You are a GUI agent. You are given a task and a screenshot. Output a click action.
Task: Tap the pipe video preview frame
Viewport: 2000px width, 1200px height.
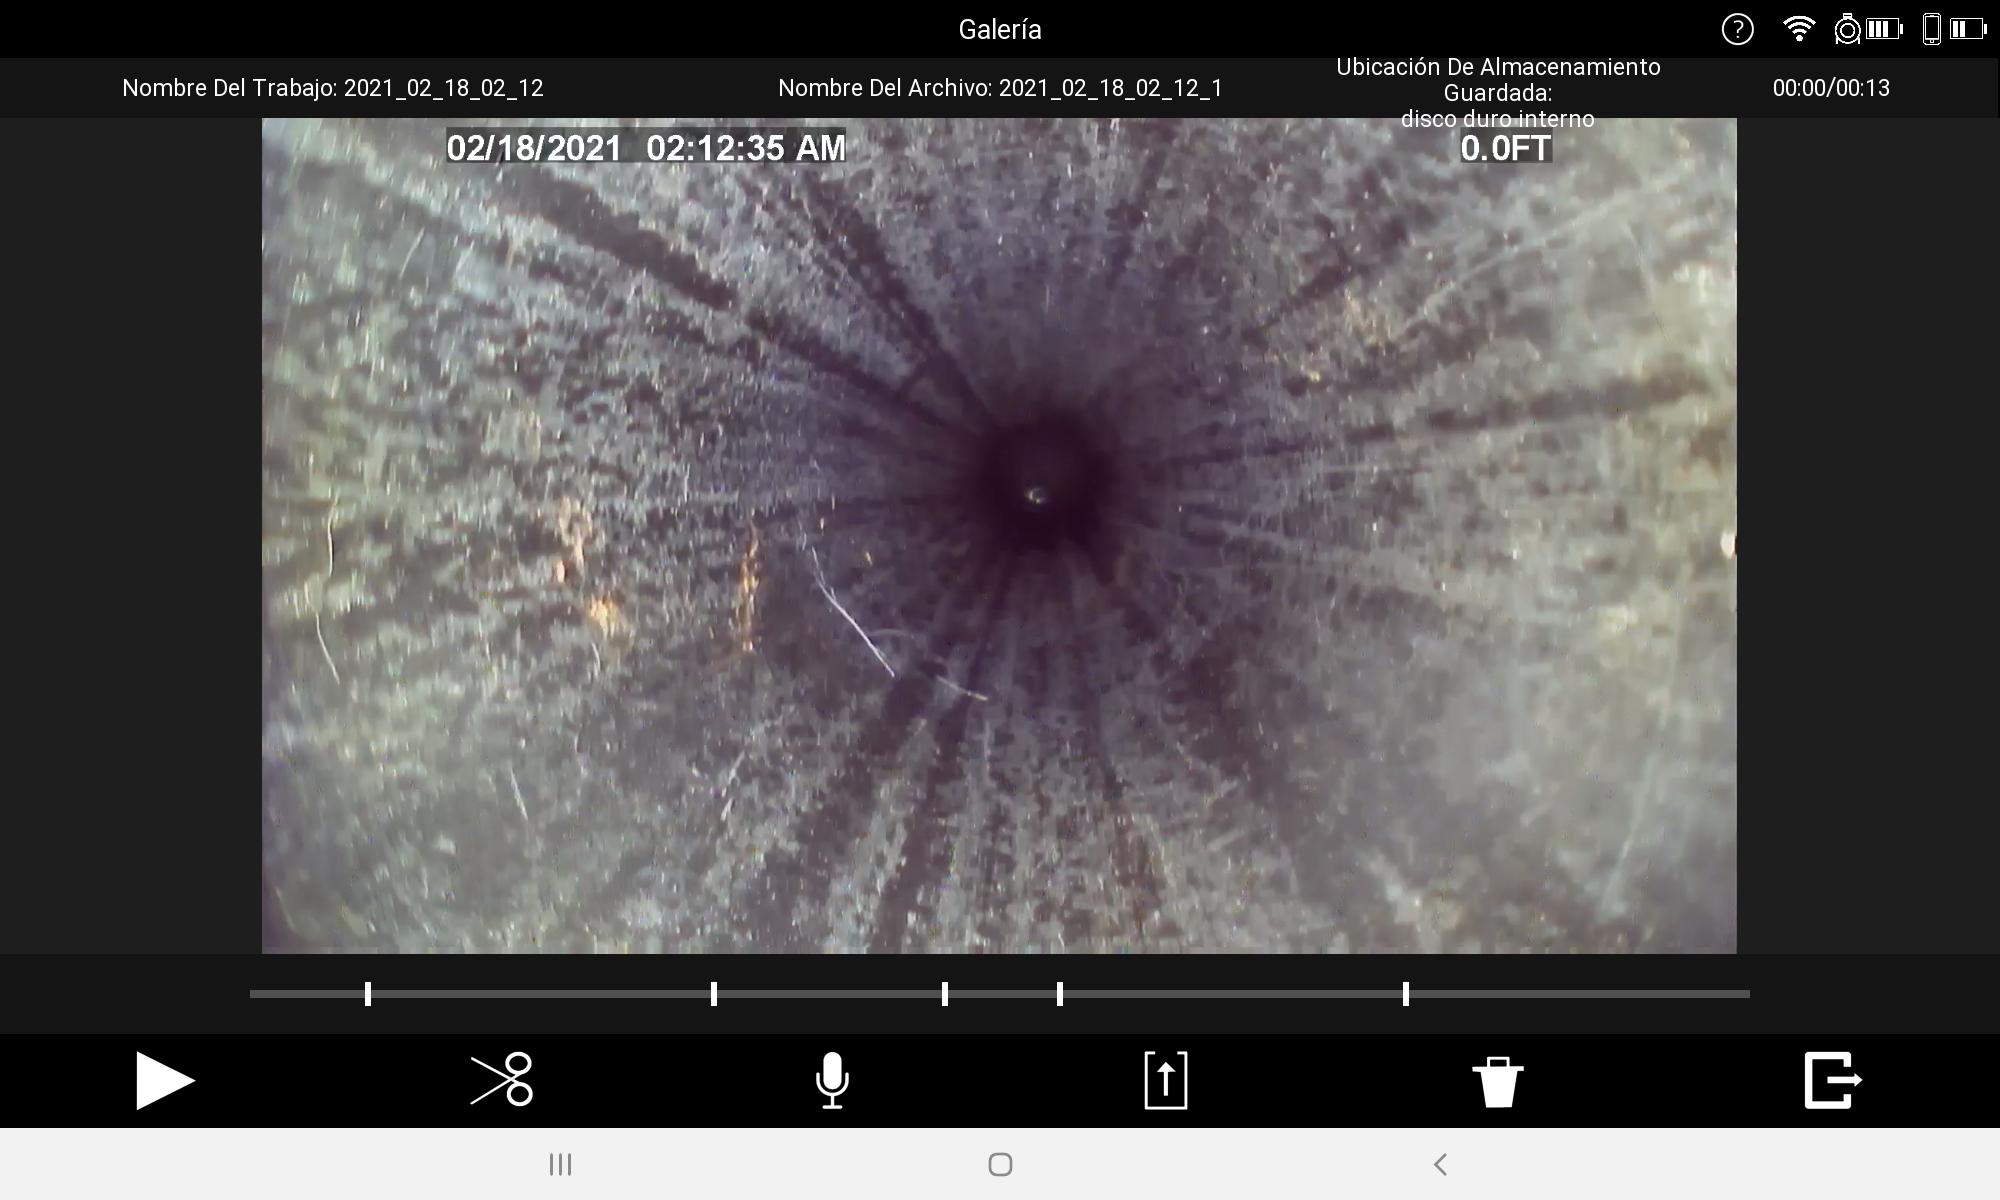point(999,536)
